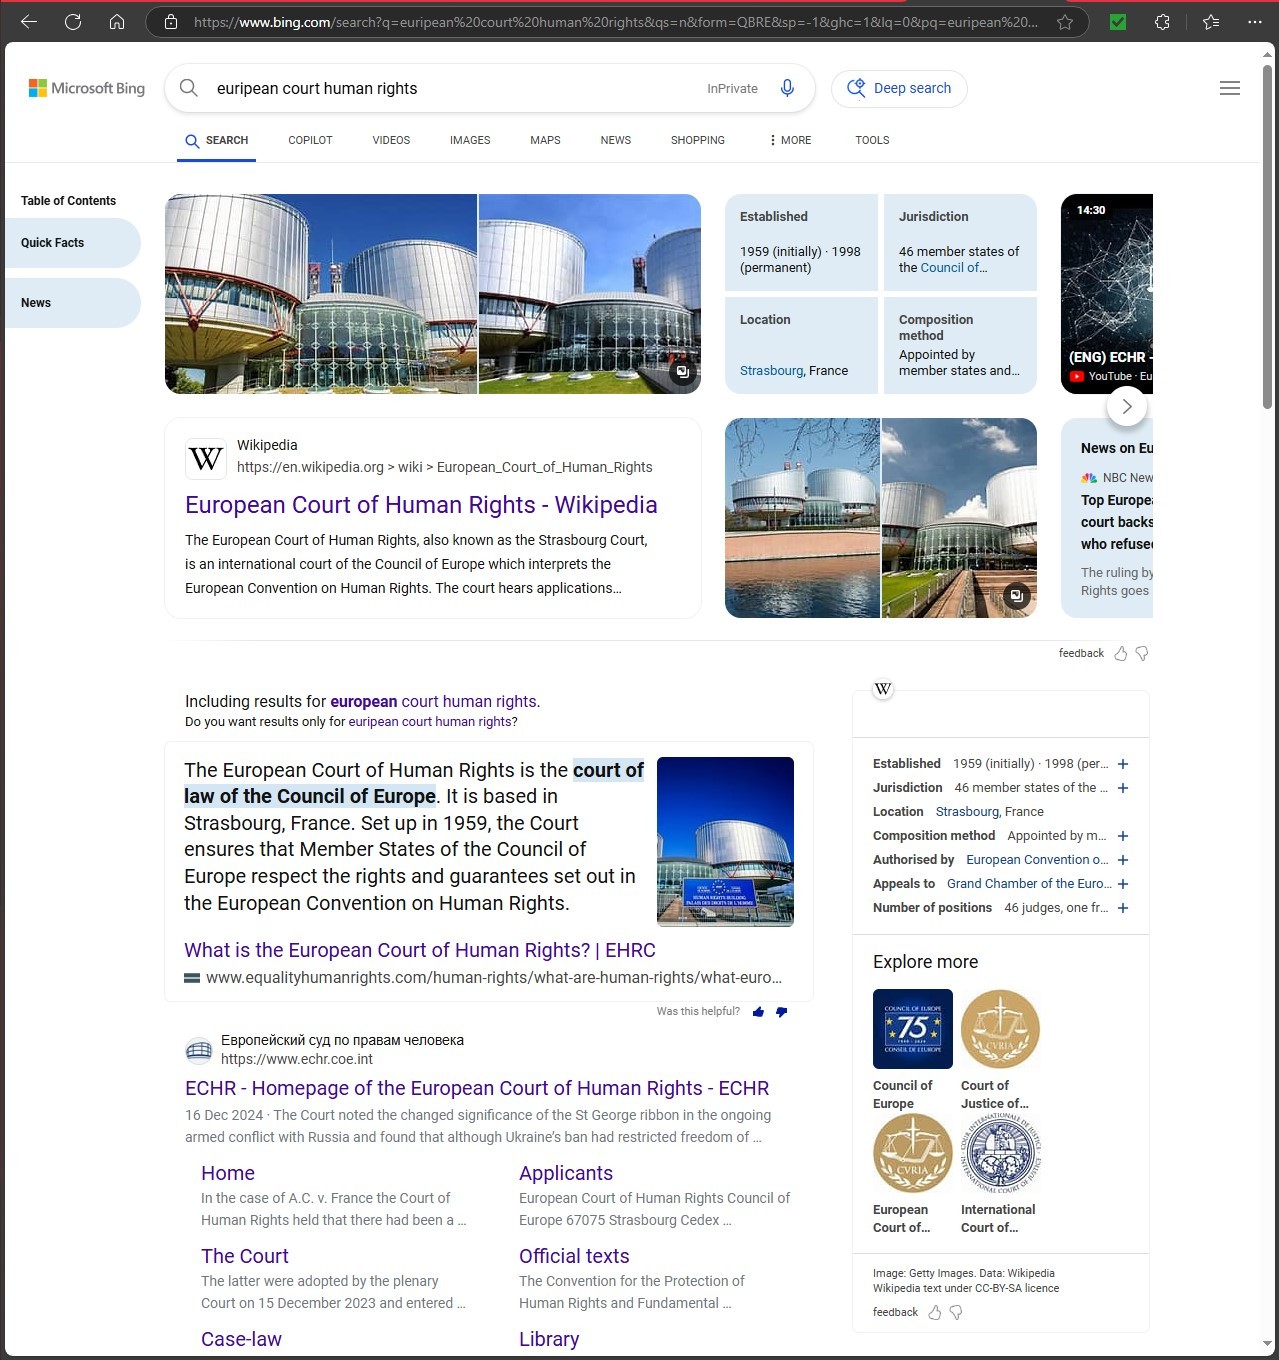Open The Court sitelink

[245, 1256]
